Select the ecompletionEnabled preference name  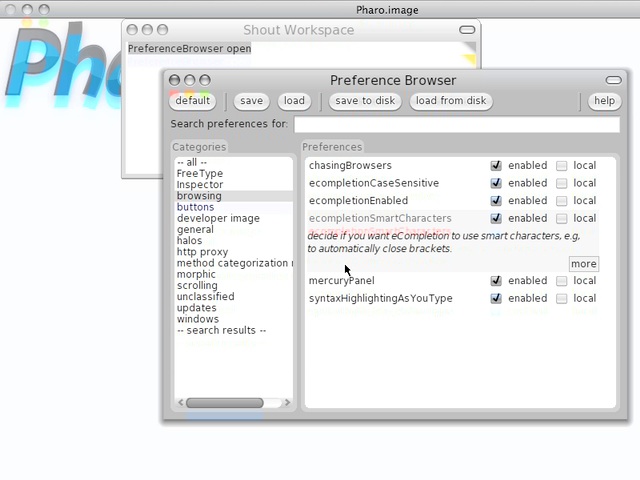pos(358,201)
